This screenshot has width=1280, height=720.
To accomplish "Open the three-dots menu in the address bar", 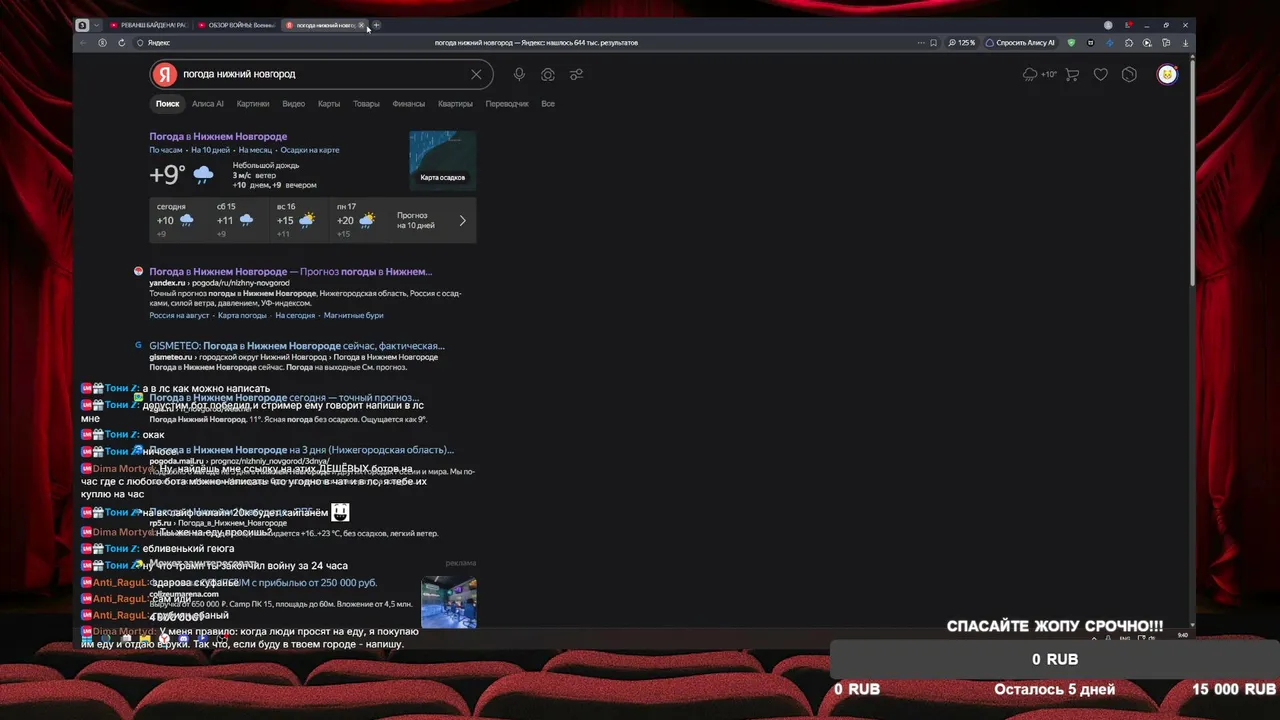I will (919, 43).
